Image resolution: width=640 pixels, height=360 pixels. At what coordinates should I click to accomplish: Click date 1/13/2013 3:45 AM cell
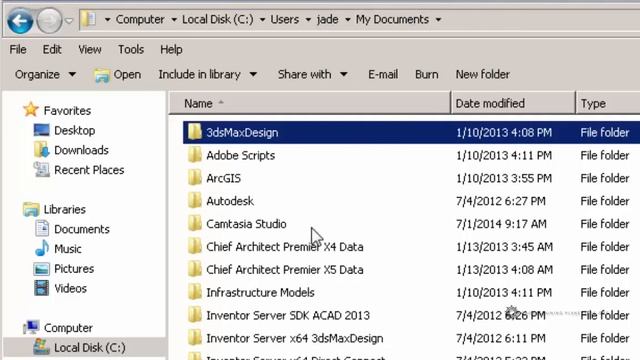click(x=504, y=247)
